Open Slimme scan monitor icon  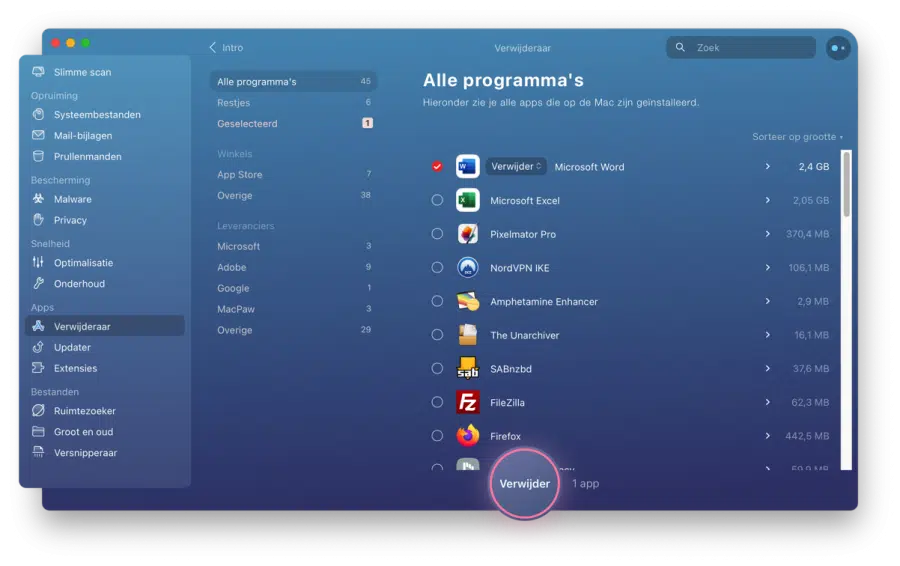point(38,72)
